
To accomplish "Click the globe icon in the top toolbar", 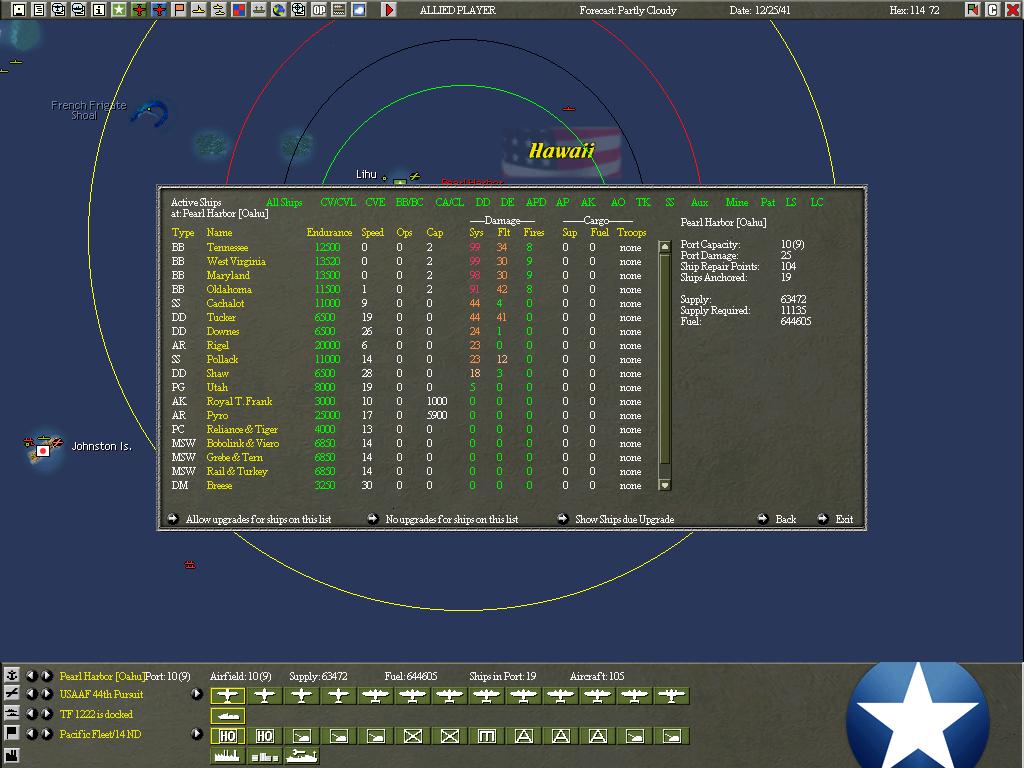I will click(279, 10).
